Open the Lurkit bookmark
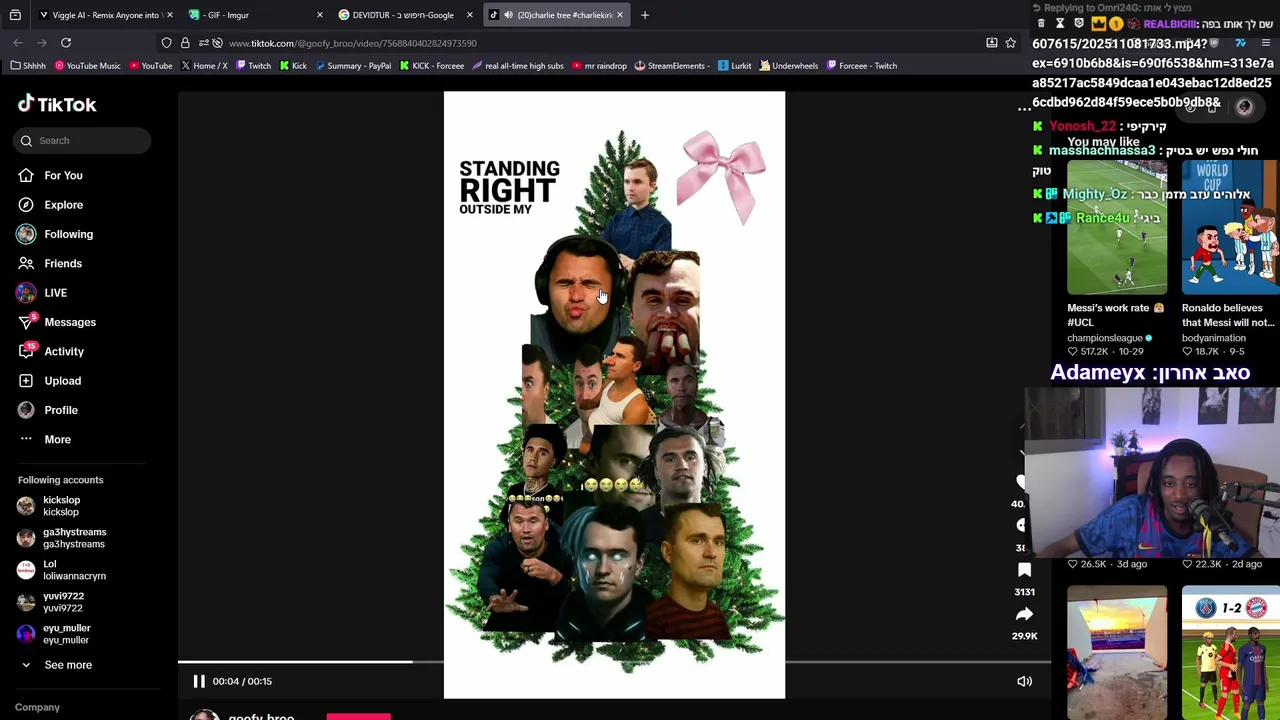The width and height of the screenshot is (1280, 720). tap(734, 66)
